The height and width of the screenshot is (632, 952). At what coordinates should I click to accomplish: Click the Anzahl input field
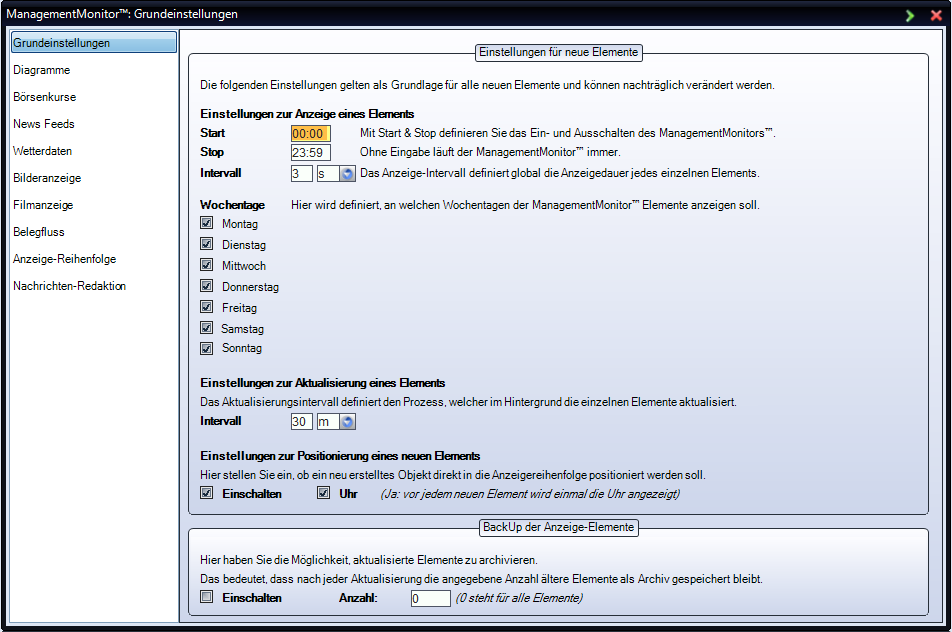[x=430, y=599]
